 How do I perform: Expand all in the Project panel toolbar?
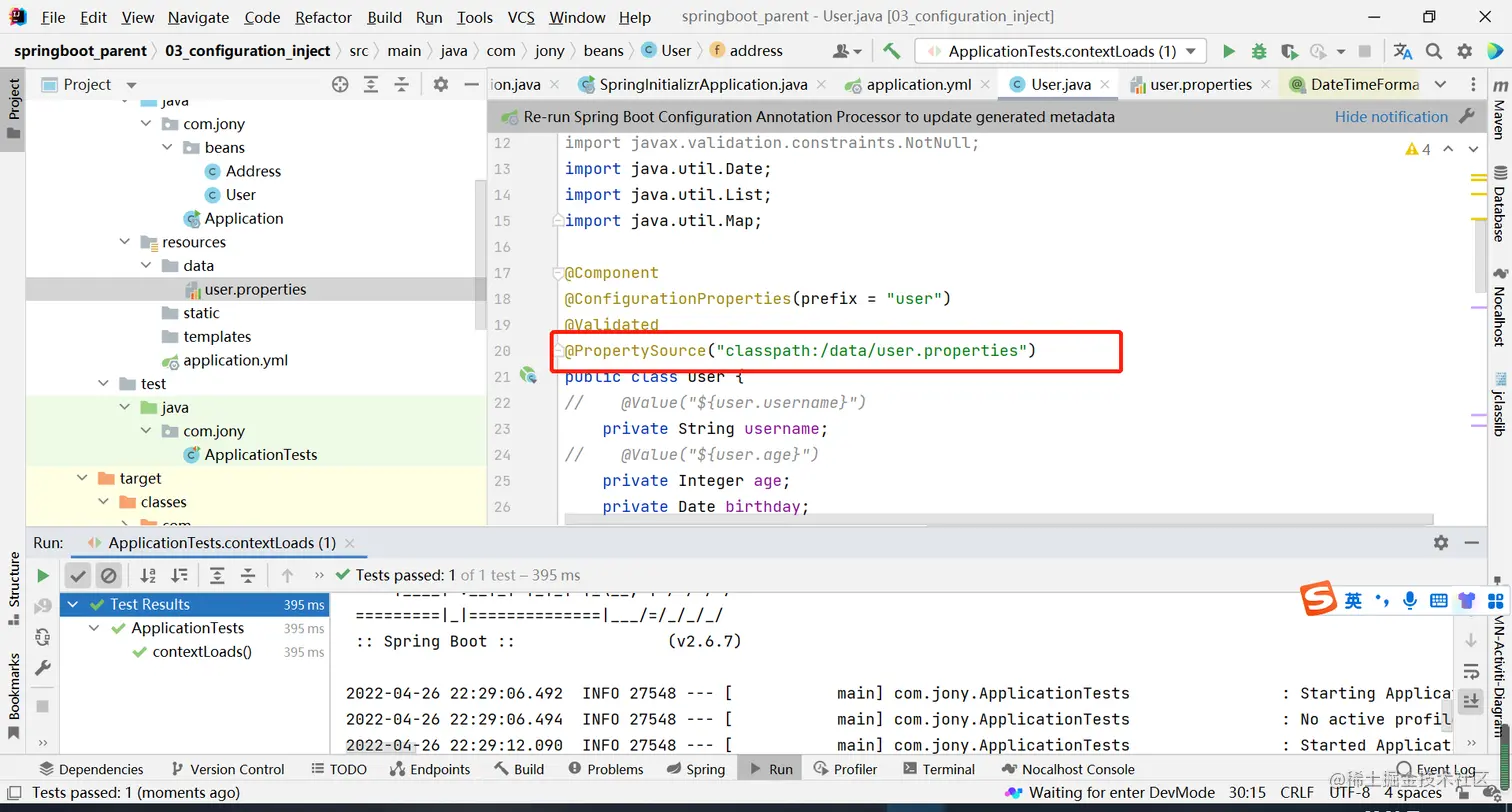coord(371,85)
